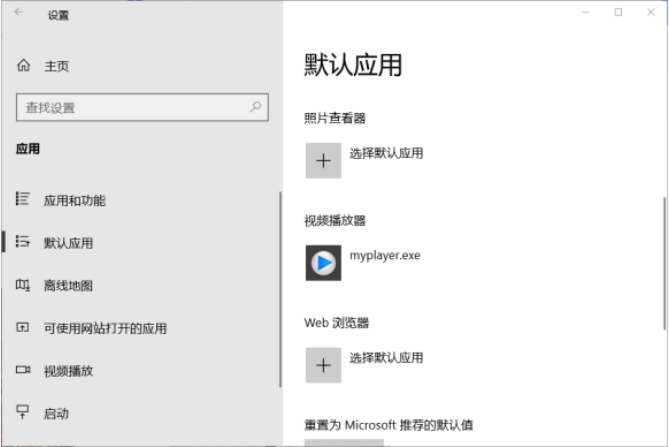Click the 默认应用 sidebar icon
Viewport: 669px width, 447px height.
(23, 241)
